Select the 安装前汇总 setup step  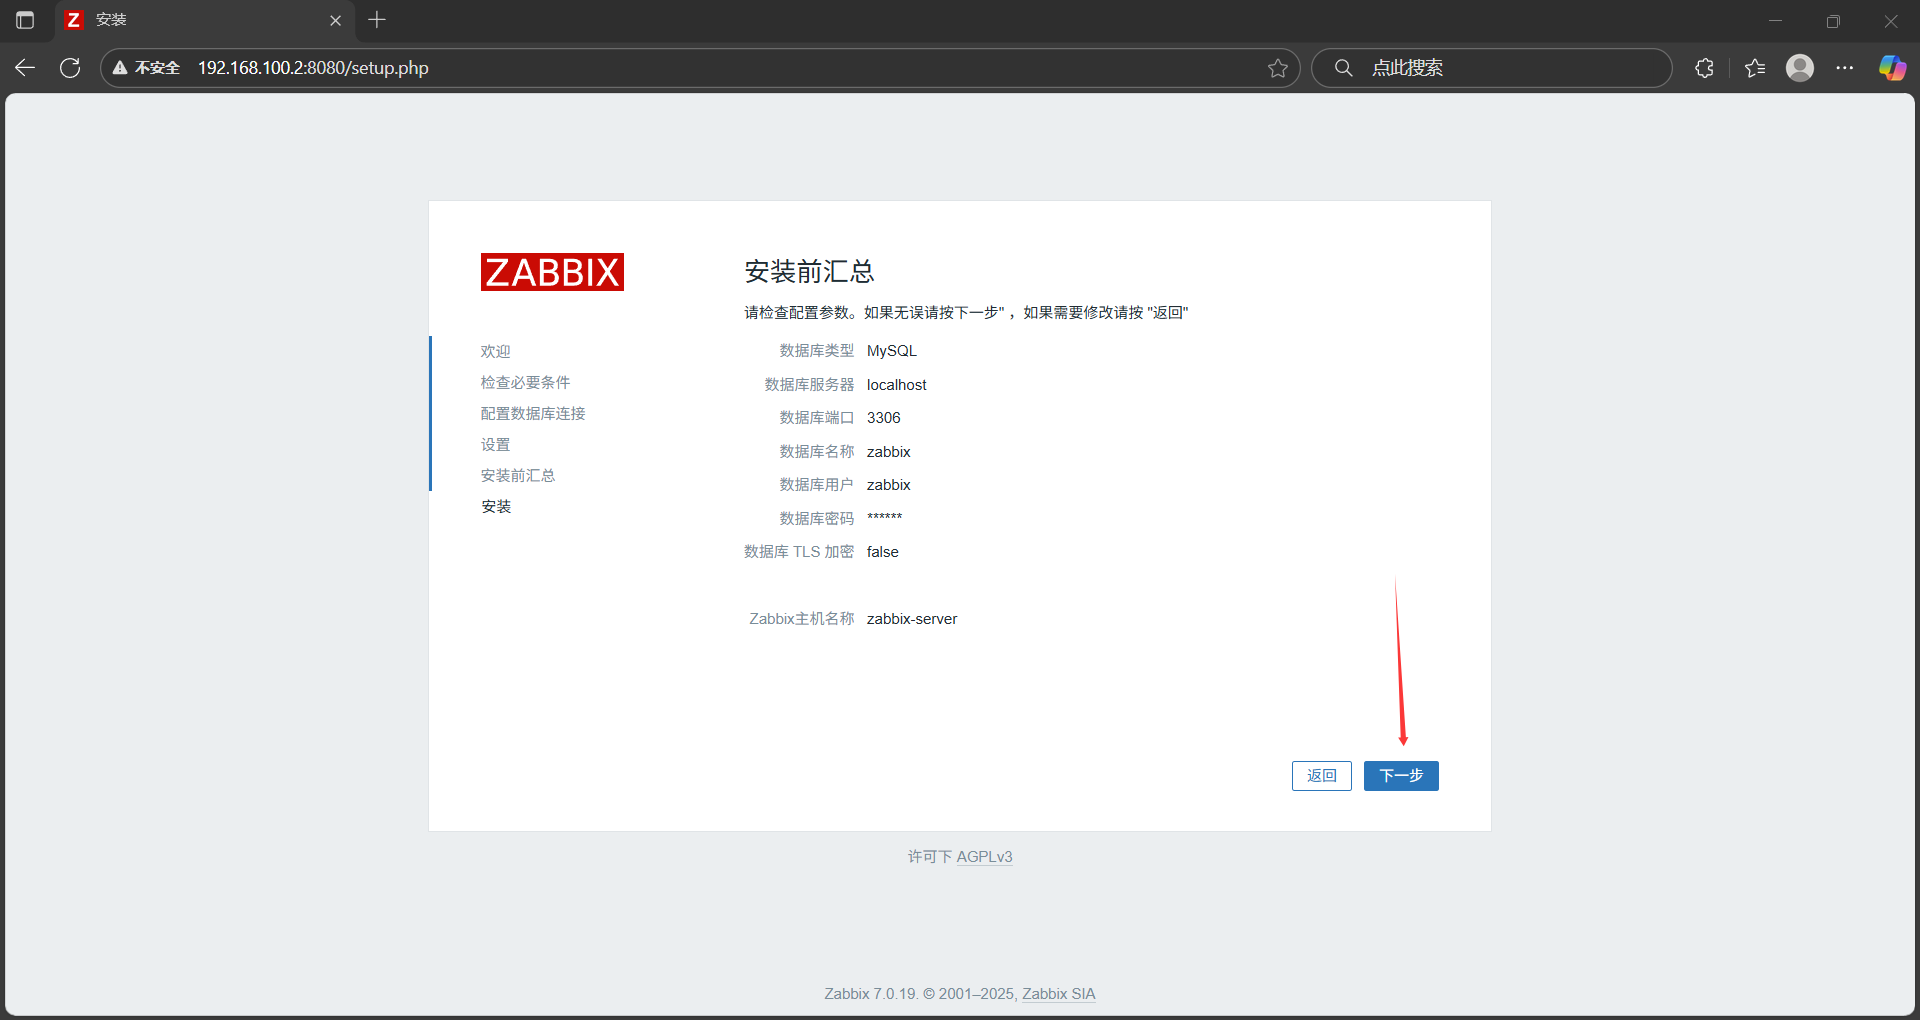(518, 476)
